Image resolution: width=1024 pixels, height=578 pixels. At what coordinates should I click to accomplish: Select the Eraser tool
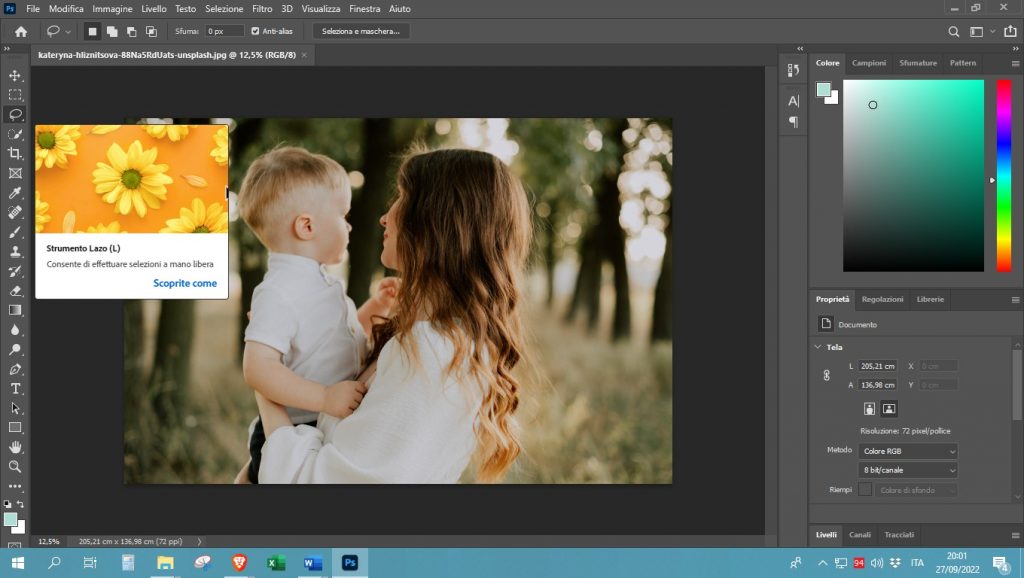[15, 290]
